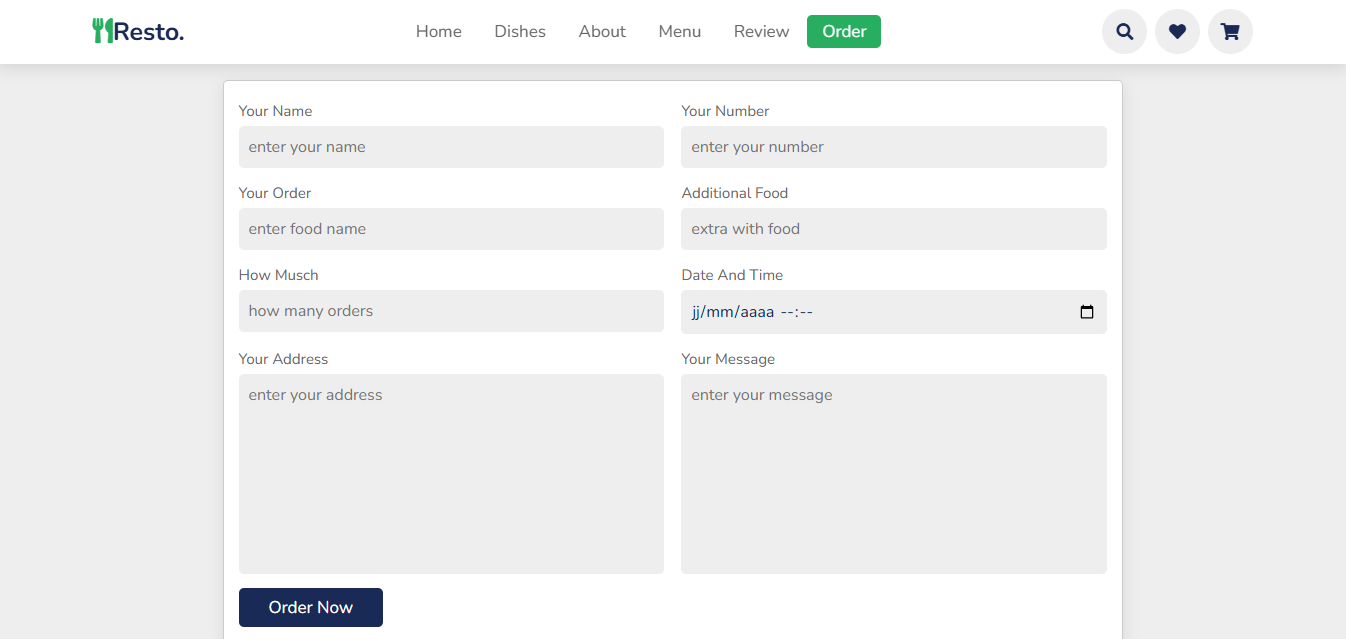Click the 'Your Message' label
This screenshot has width=1346, height=639.
(x=728, y=359)
